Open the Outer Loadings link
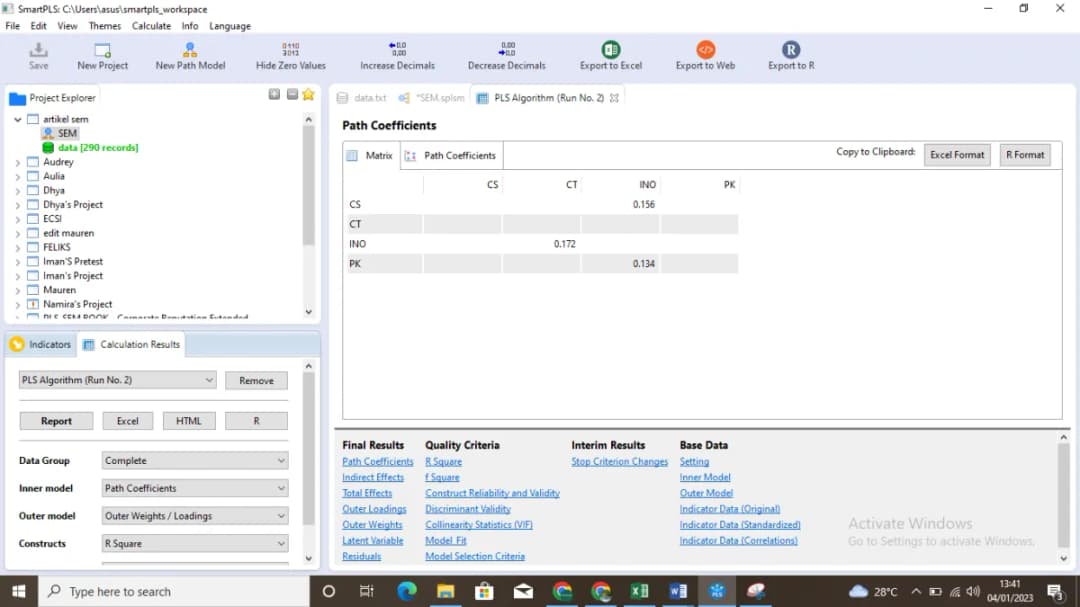The height and width of the screenshot is (607, 1080). tap(374, 509)
